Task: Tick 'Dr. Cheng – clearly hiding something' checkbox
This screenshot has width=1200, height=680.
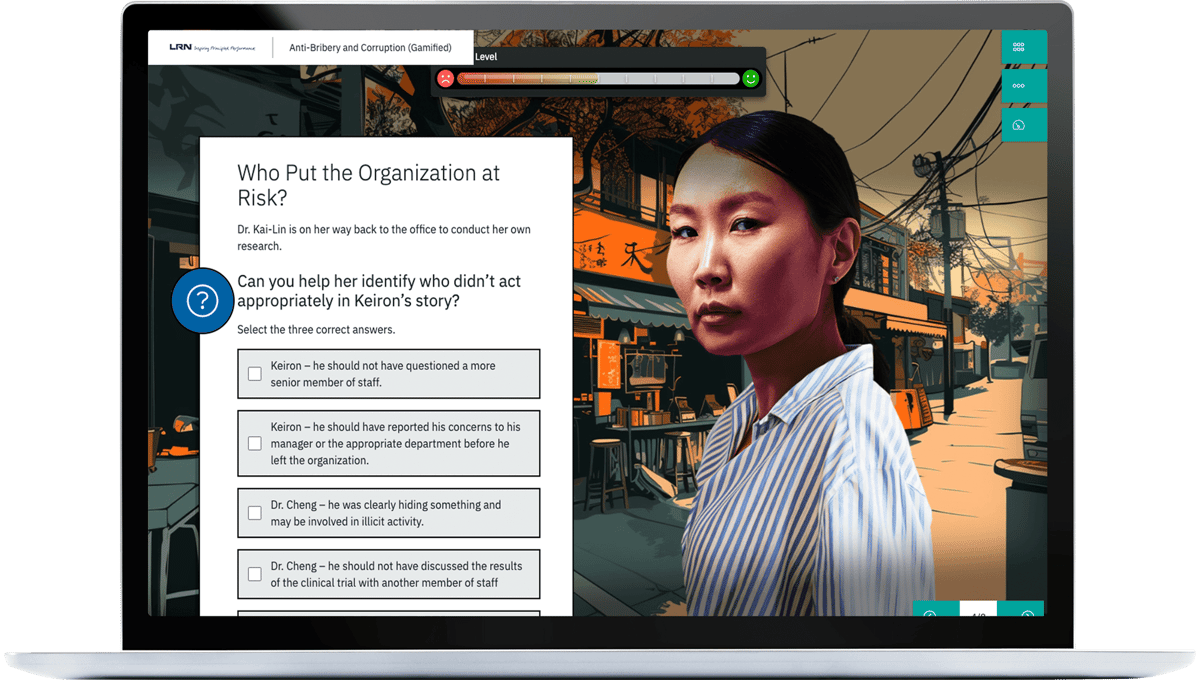Action: point(255,513)
